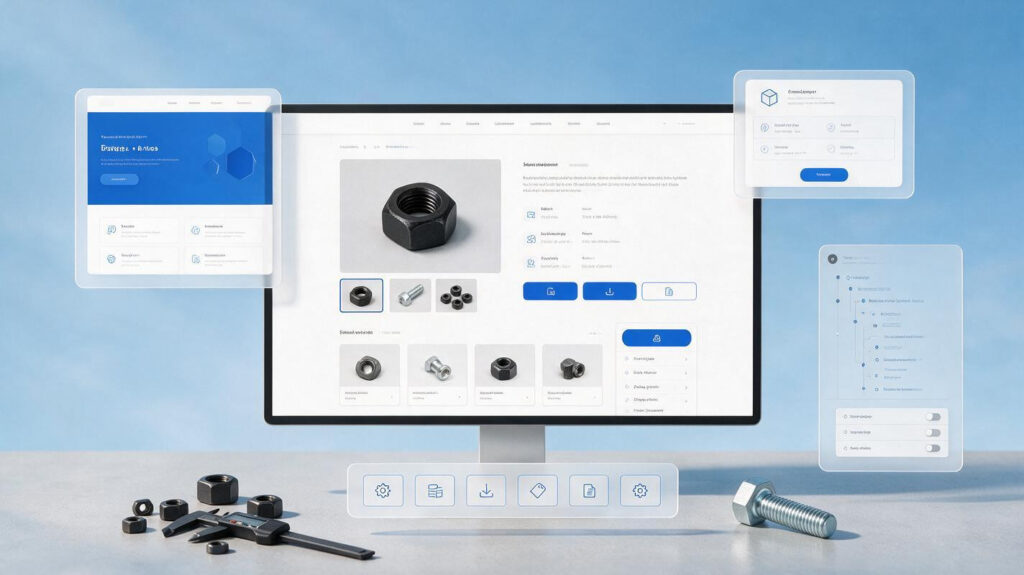
Task: Click the last item in the monitor's top navigation row
Action: click(603, 123)
